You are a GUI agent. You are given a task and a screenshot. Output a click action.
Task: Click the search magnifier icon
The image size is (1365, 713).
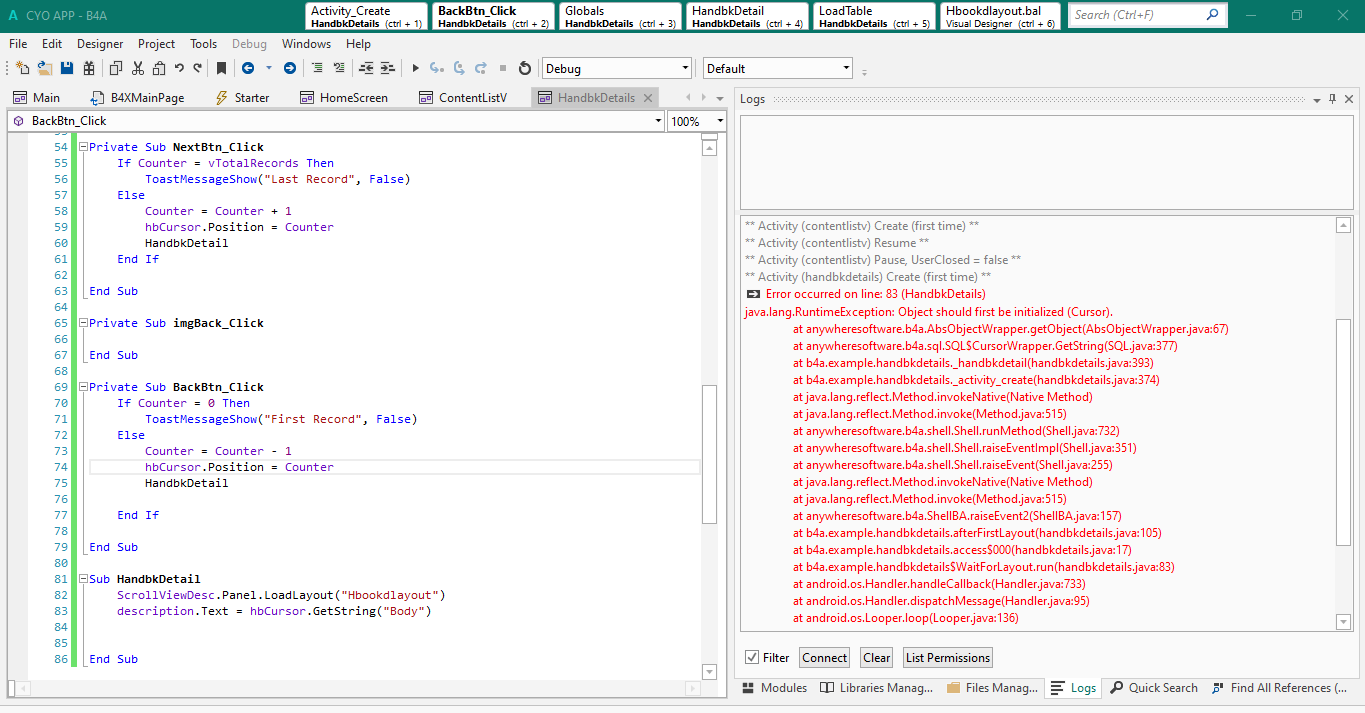[1212, 15]
